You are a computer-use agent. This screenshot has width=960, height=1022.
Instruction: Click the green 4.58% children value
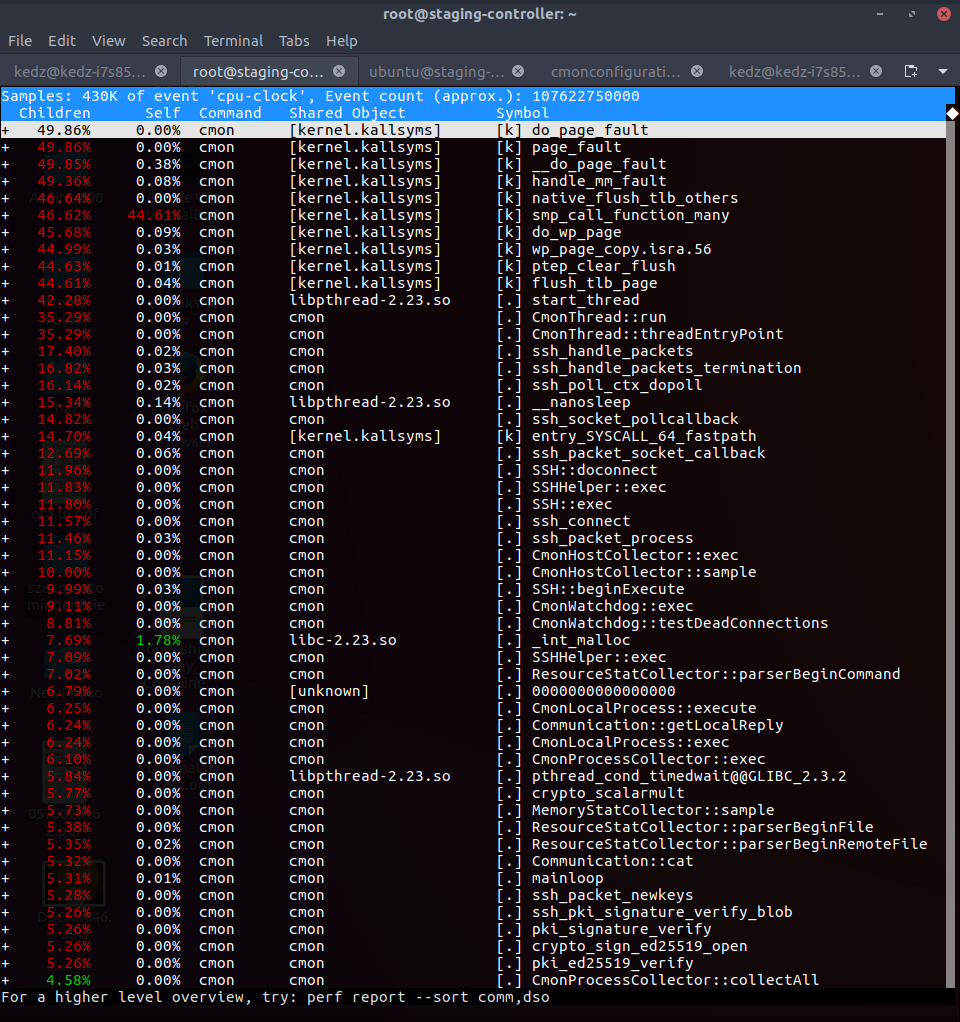(x=68, y=980)
